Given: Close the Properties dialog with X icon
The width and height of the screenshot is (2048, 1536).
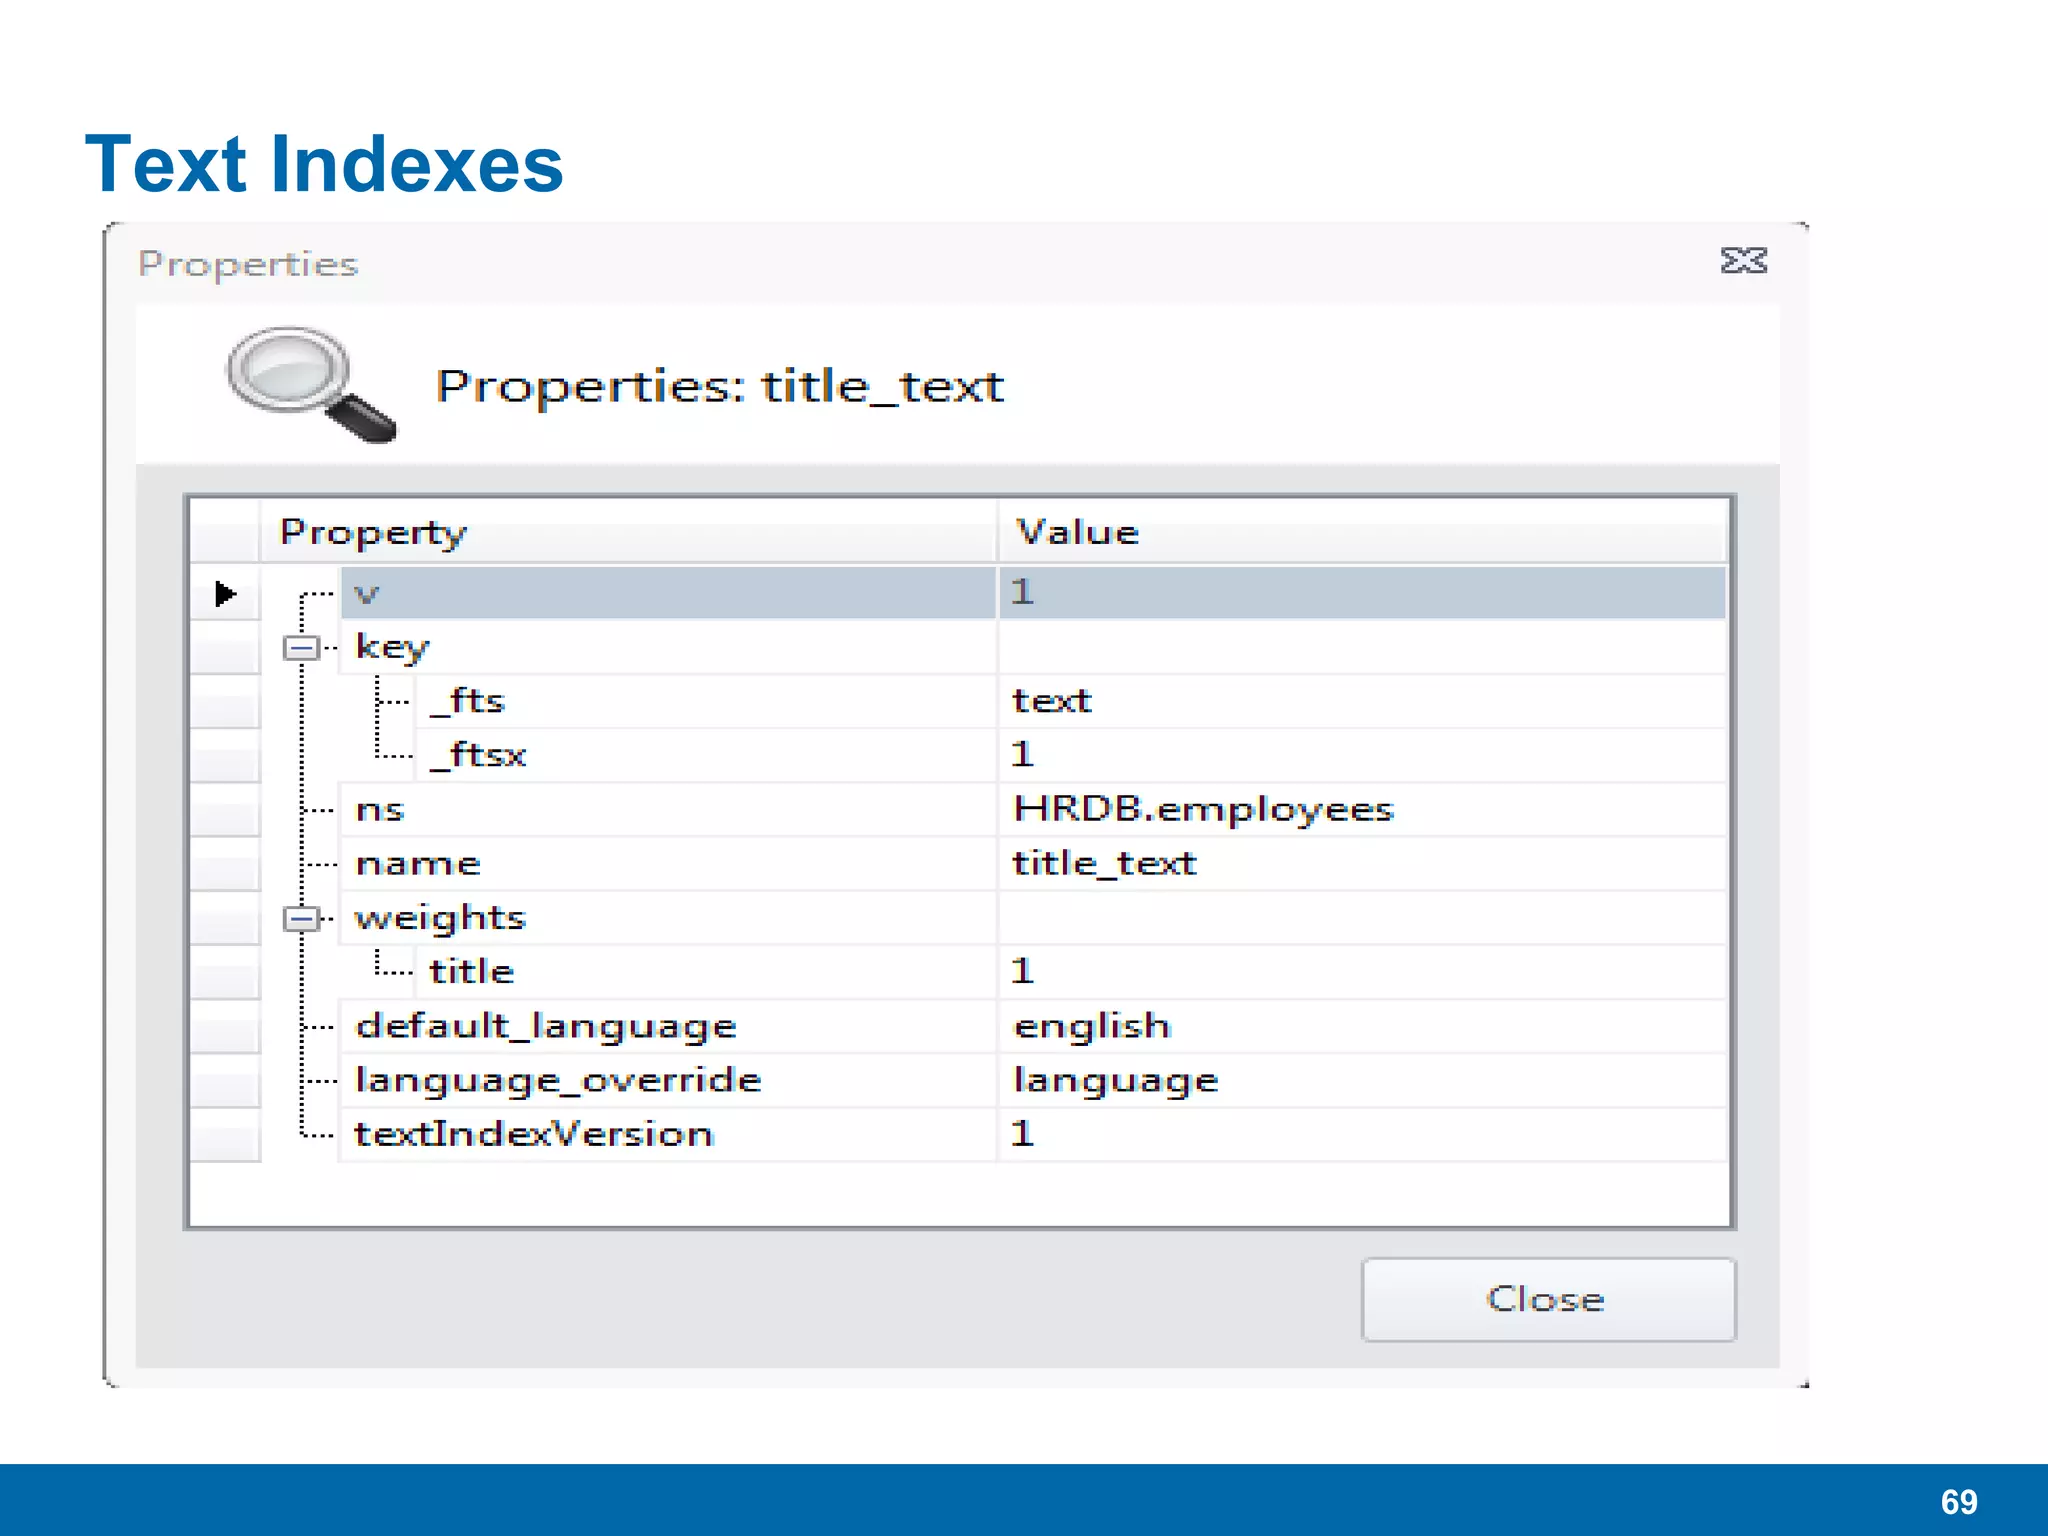Looking at the screenshot, I should tap(1743, 261).
